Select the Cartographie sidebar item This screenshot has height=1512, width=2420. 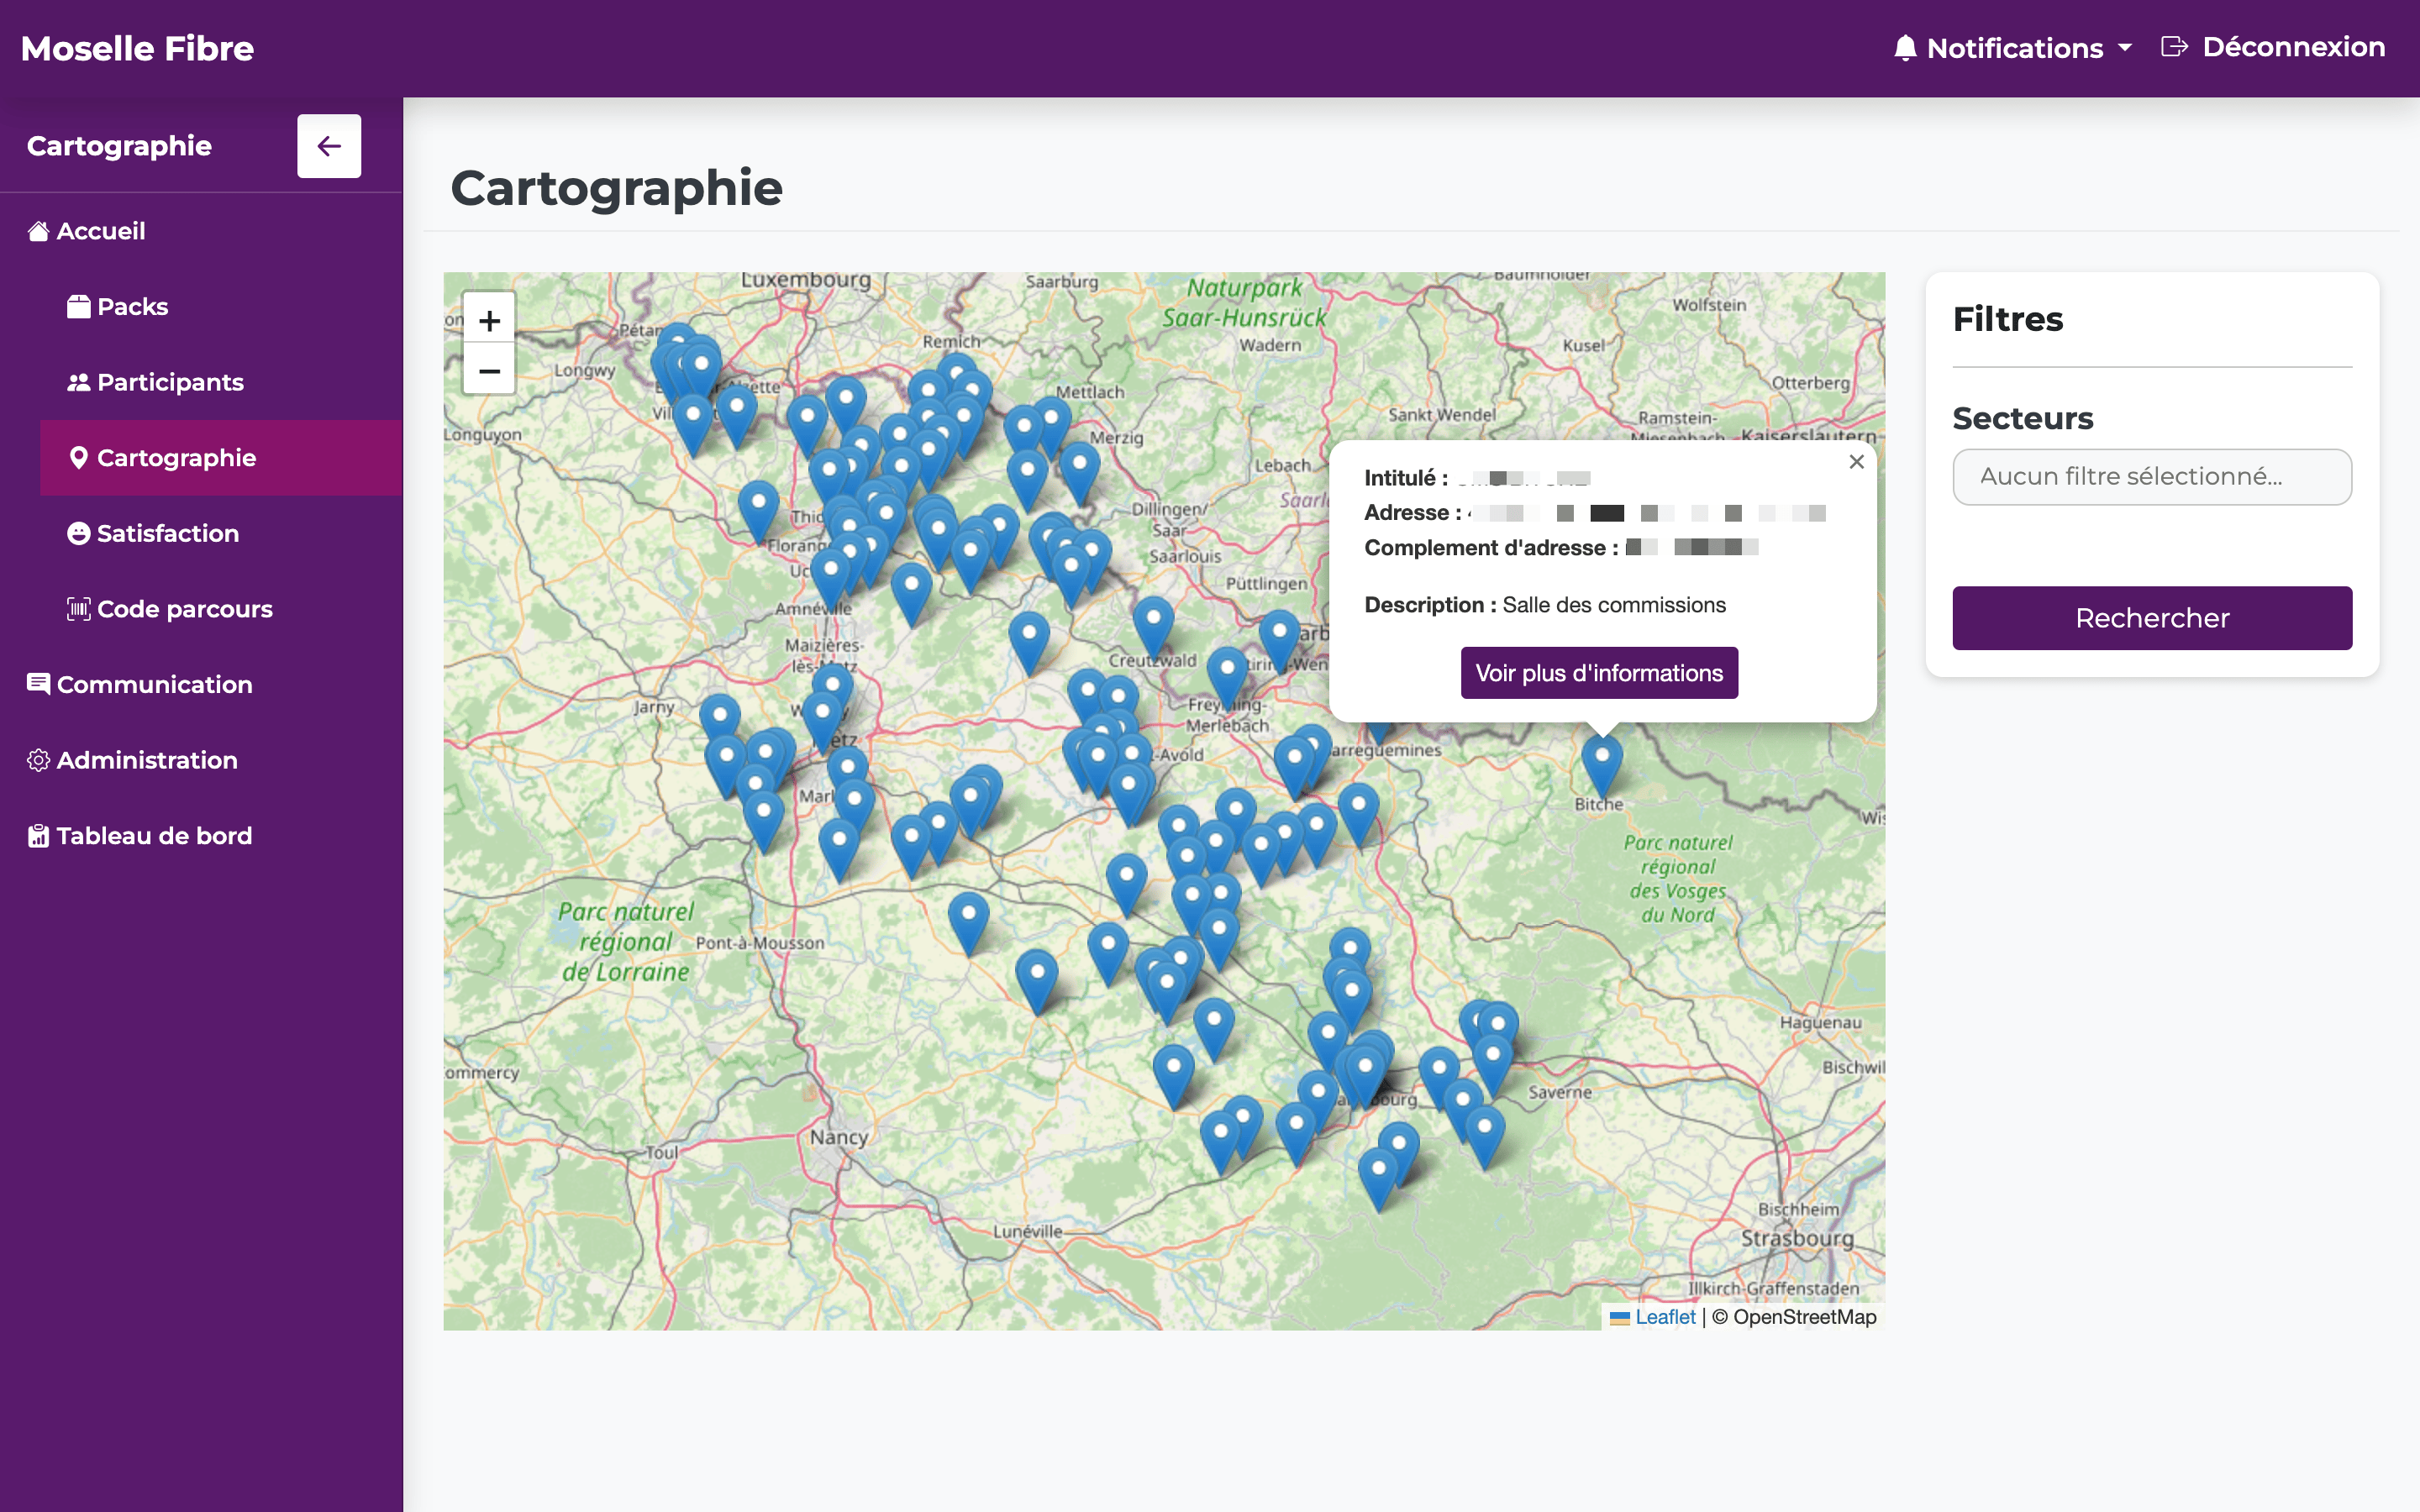pos(221,458)
